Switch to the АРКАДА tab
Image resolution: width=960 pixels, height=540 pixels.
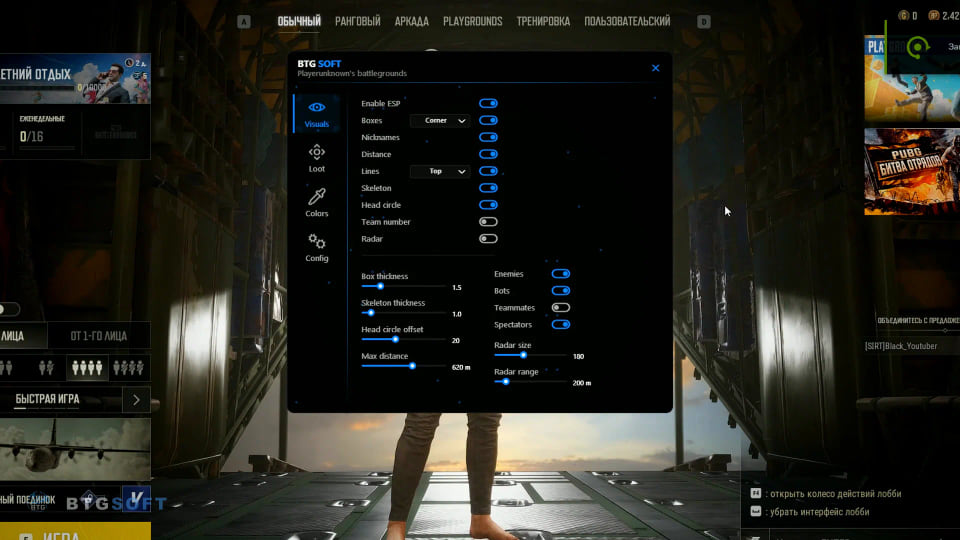tap(411, 21)
